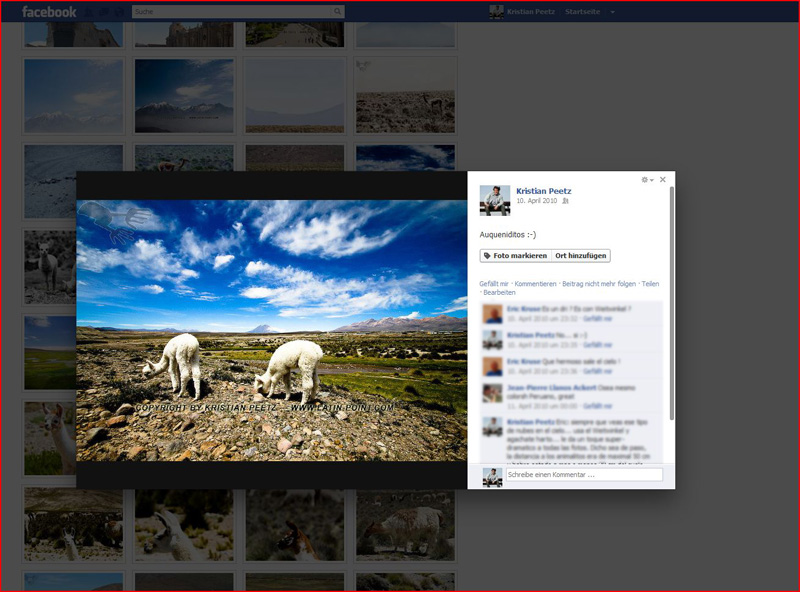This screenshot has height=592, width=800.
Task: Click Jean-Pierre Llanos Ackert comment avatar
Action: click(492, 393)
